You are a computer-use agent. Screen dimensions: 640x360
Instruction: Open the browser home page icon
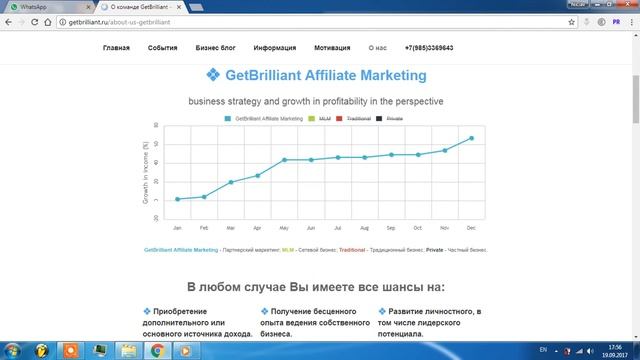[x=48, y=22]
